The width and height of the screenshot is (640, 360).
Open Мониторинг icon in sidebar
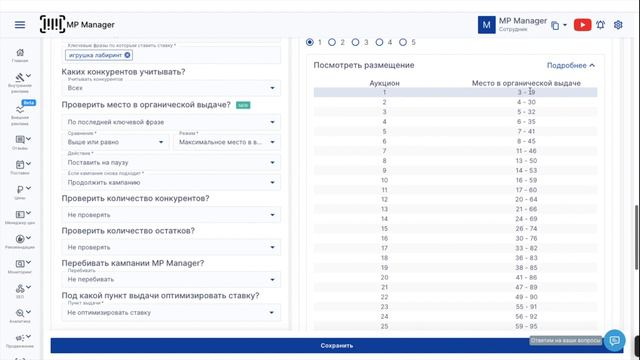pos(20,264)
